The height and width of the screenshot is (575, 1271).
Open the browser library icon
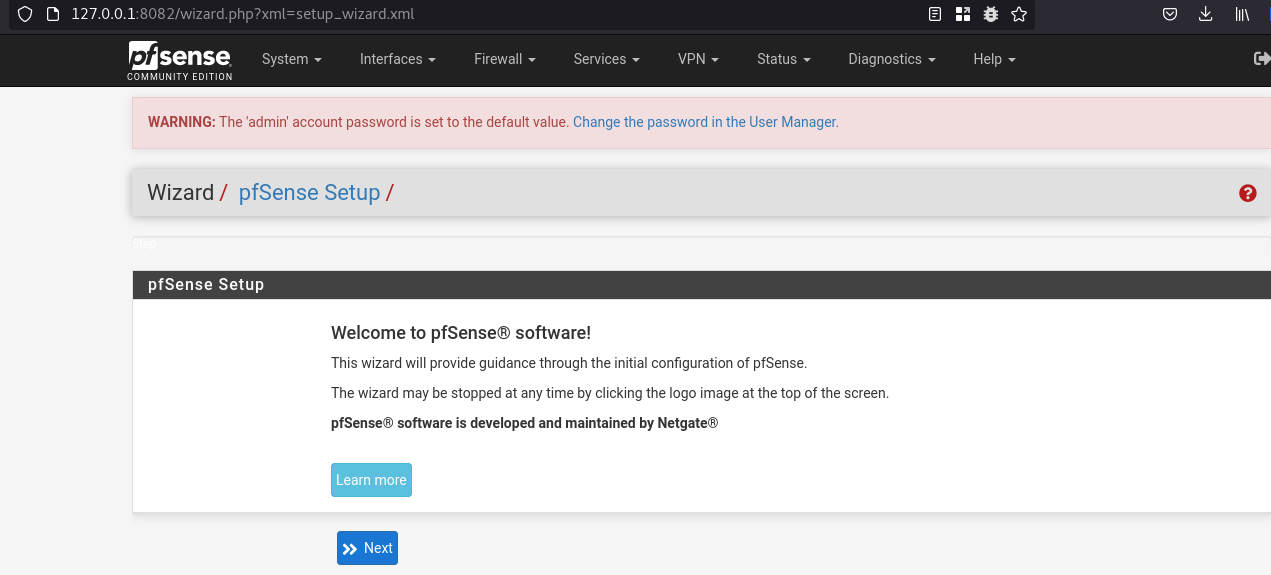pos(1242,14)
